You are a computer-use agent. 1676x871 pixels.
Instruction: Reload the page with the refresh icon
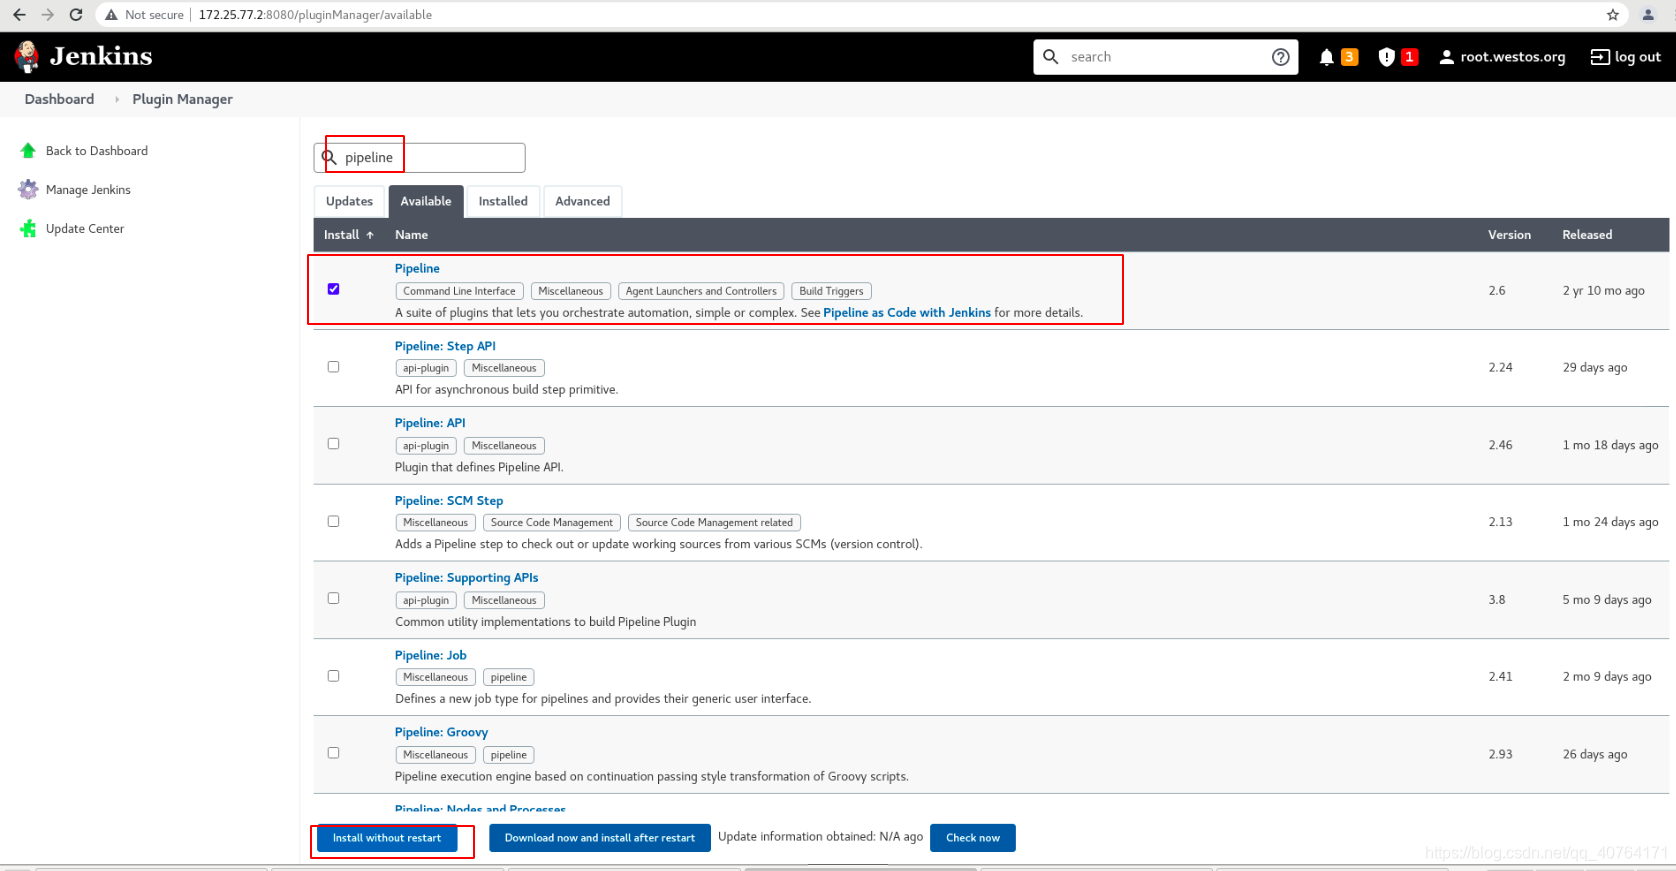tap(76, 15)
